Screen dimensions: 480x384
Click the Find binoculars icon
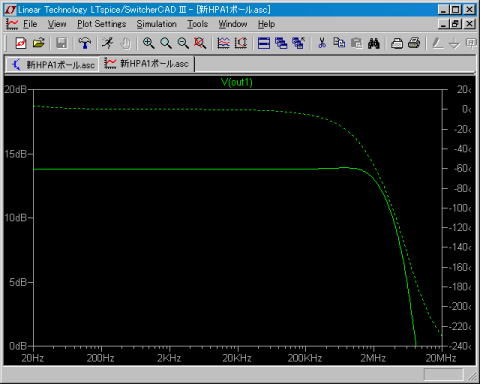coord(374,43)
